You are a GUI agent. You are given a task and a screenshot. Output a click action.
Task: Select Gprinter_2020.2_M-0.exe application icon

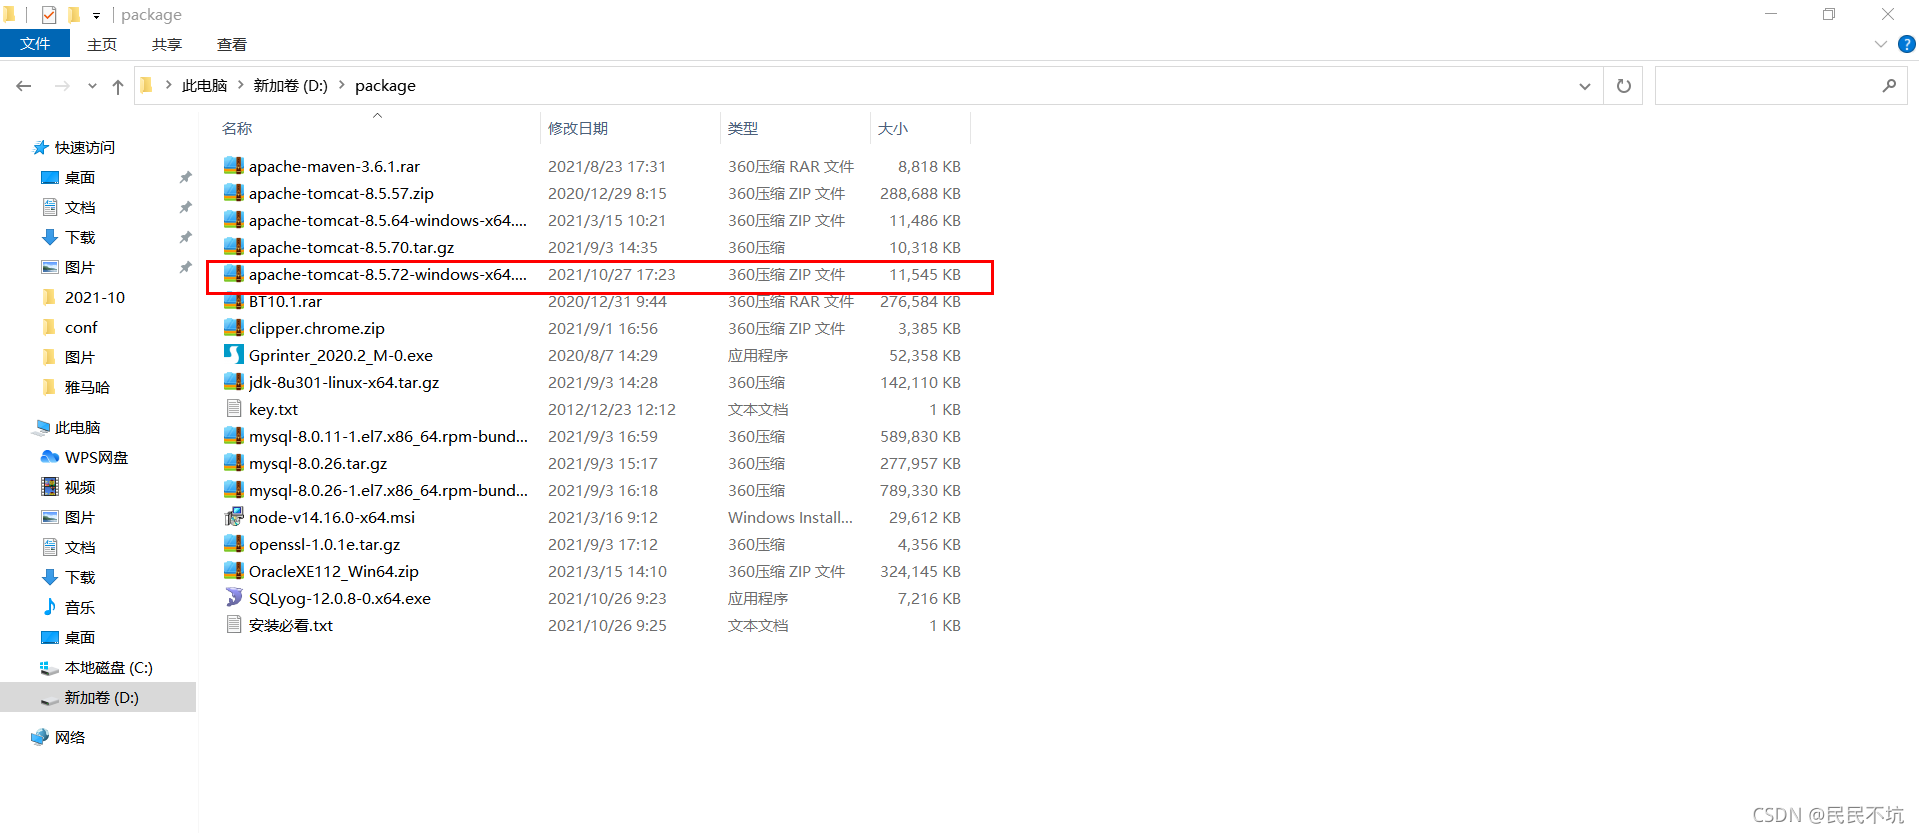coord(233,355)
